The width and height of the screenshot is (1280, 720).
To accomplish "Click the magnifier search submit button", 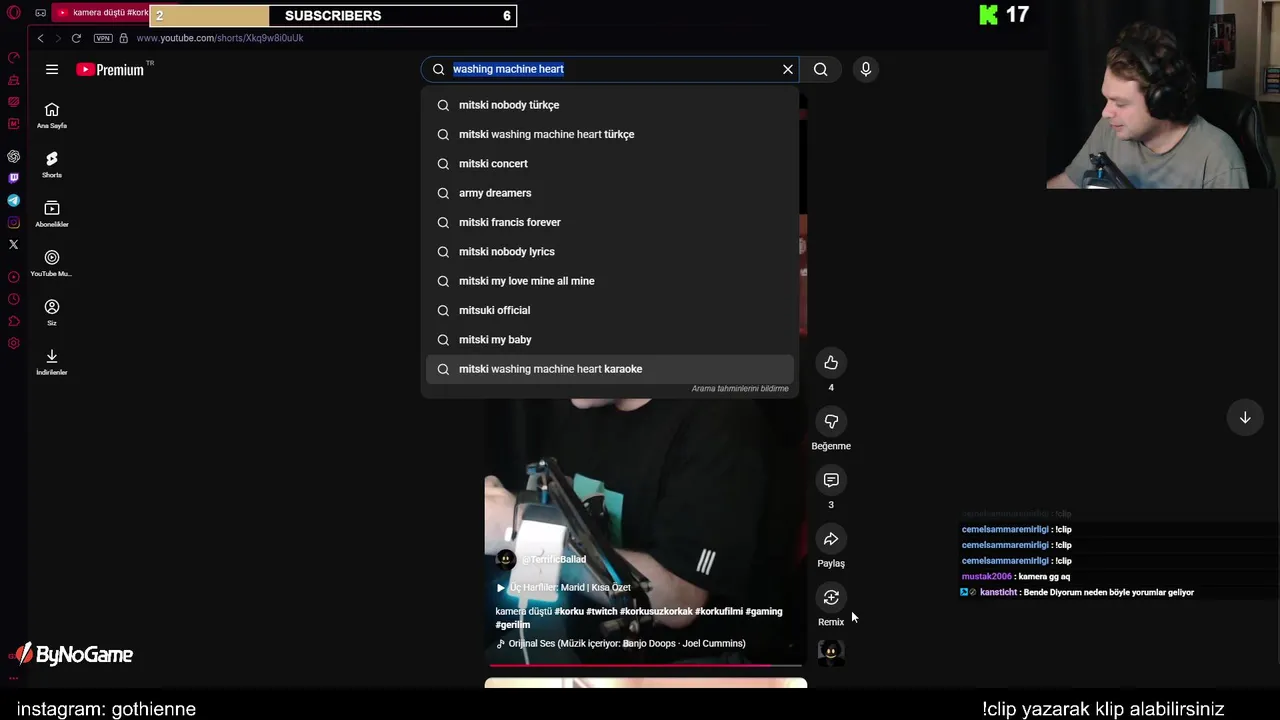I will click(x=820, y=69).
